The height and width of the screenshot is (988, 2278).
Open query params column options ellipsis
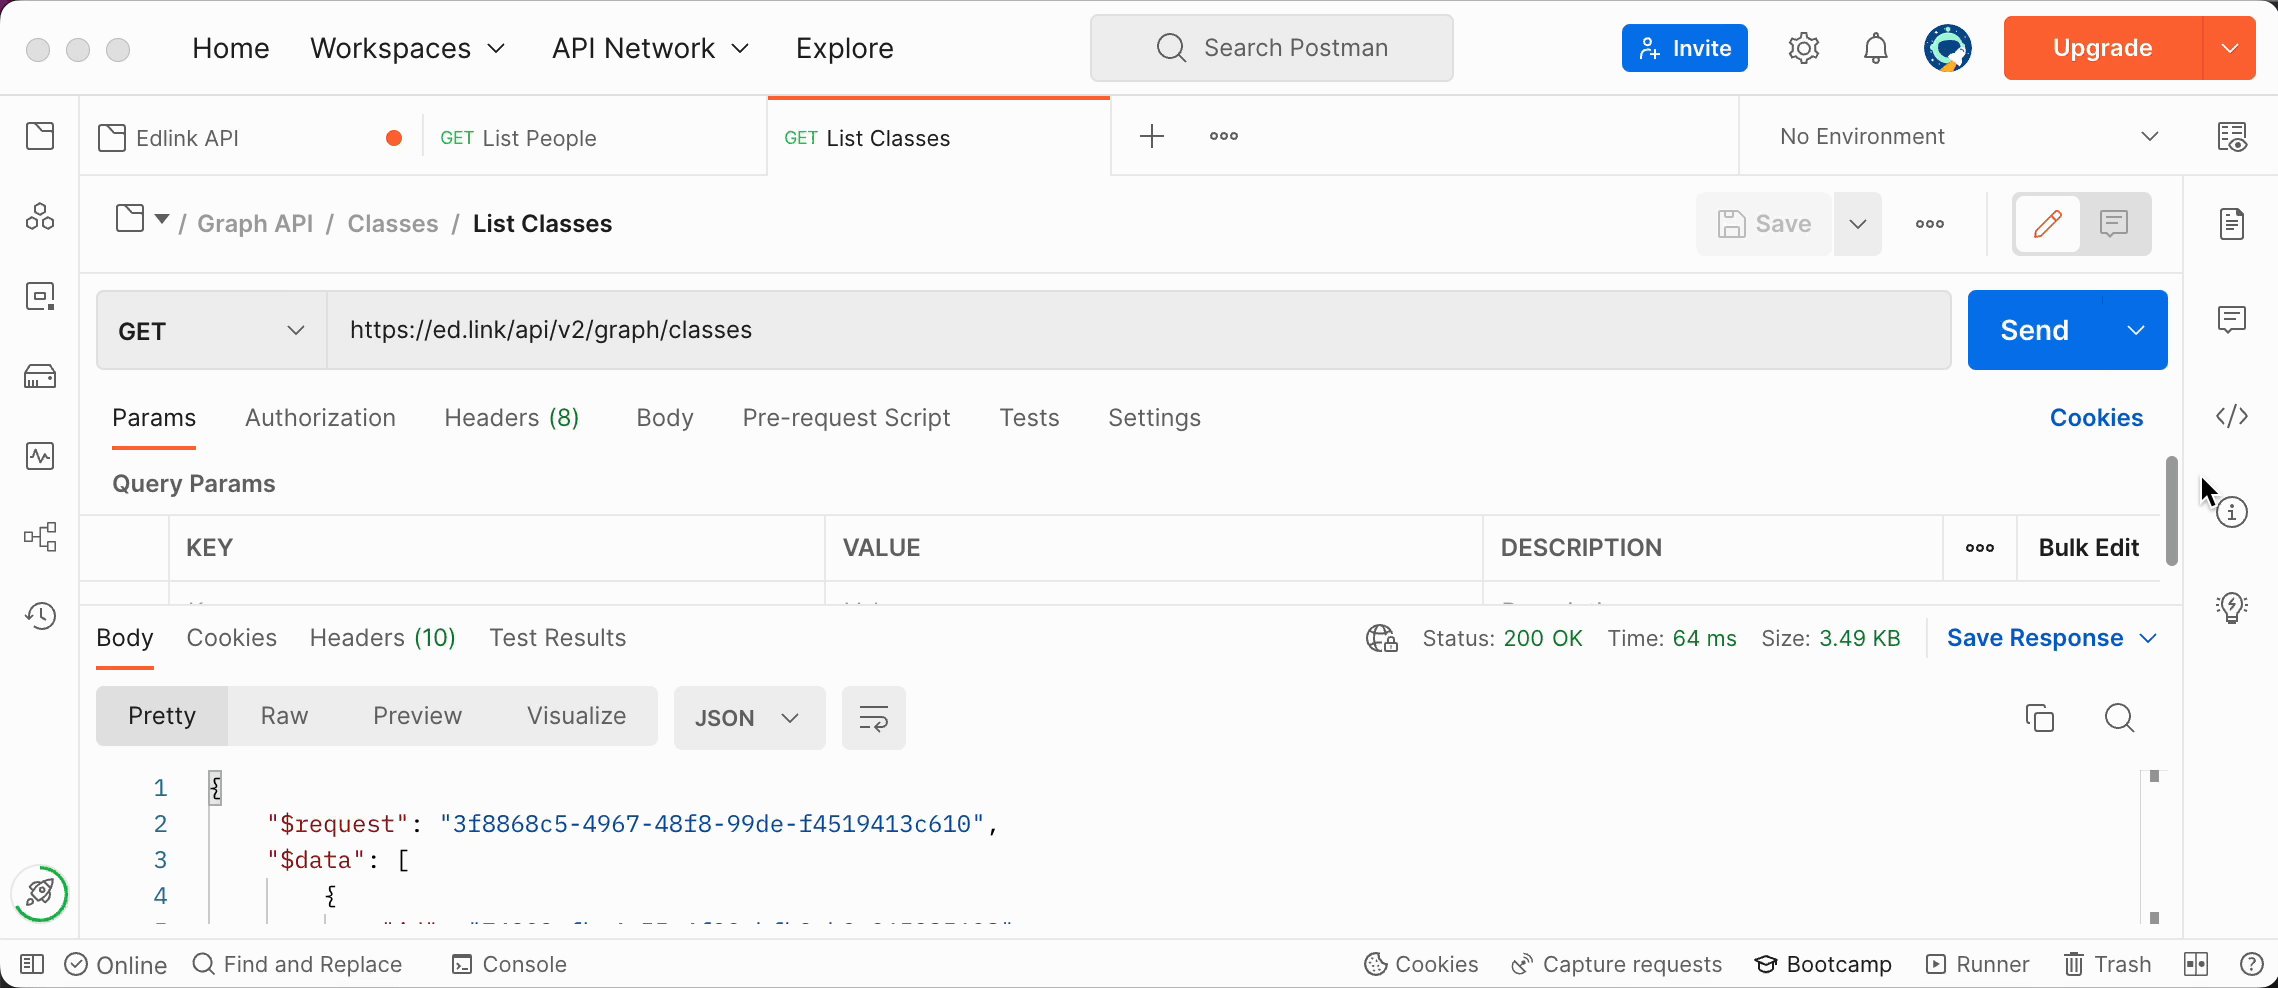[x=1980, y=548]
